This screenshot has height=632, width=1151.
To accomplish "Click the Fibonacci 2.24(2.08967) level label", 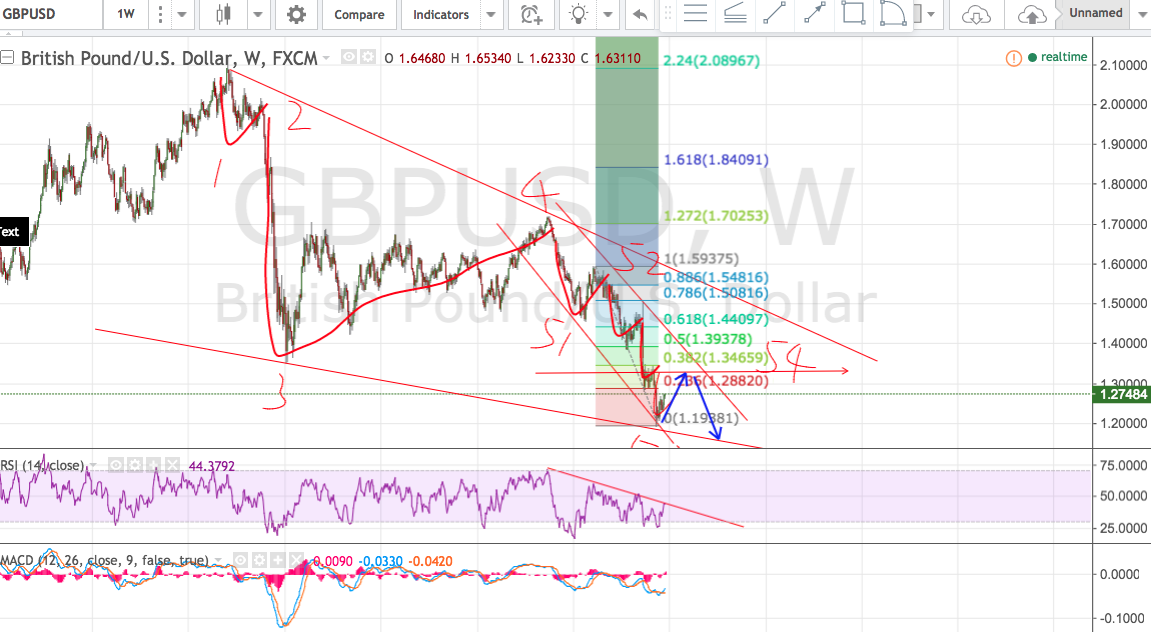I will [711, 61].
